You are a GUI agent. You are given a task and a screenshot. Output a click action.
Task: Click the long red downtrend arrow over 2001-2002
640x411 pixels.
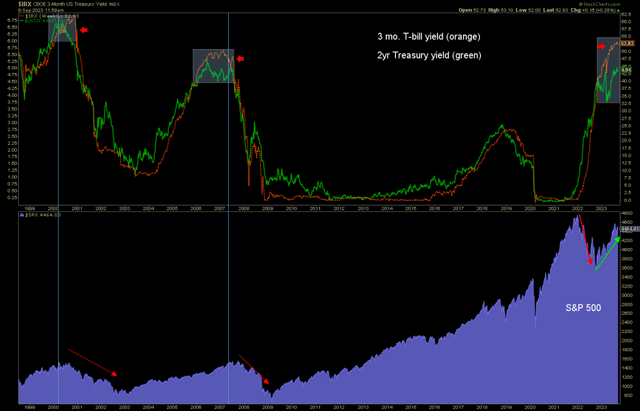pos(93,363)
